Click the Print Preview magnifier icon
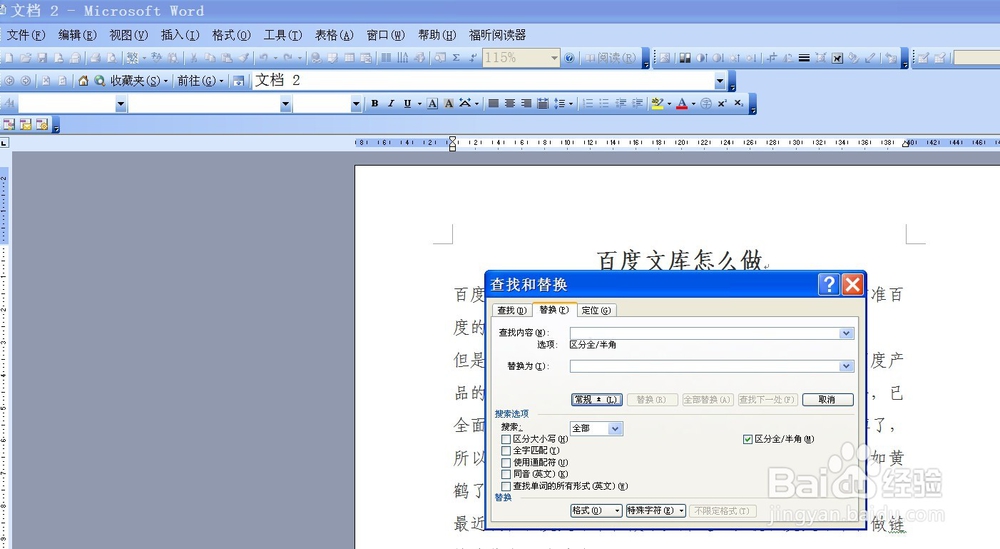This screenshot has width=1000, height=549. tap(112, 58)
